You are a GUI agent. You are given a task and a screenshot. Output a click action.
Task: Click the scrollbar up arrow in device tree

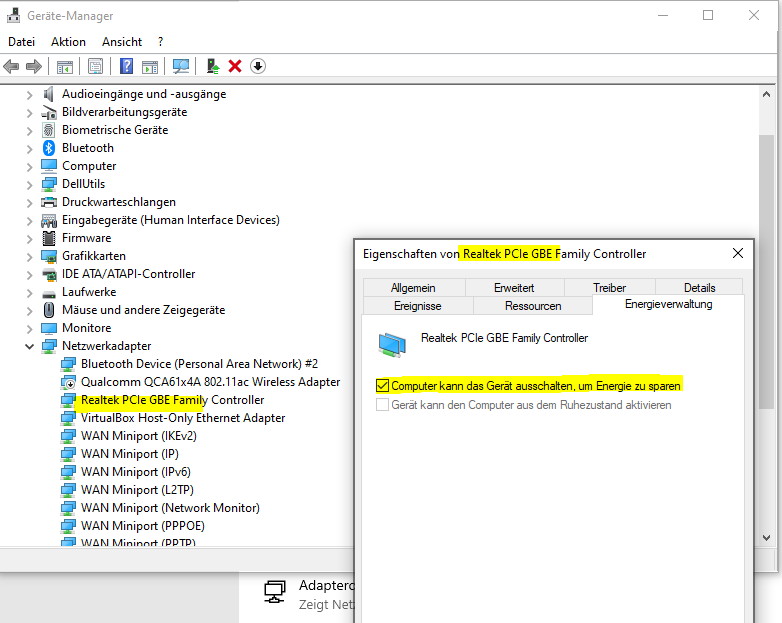coord(767,94)
